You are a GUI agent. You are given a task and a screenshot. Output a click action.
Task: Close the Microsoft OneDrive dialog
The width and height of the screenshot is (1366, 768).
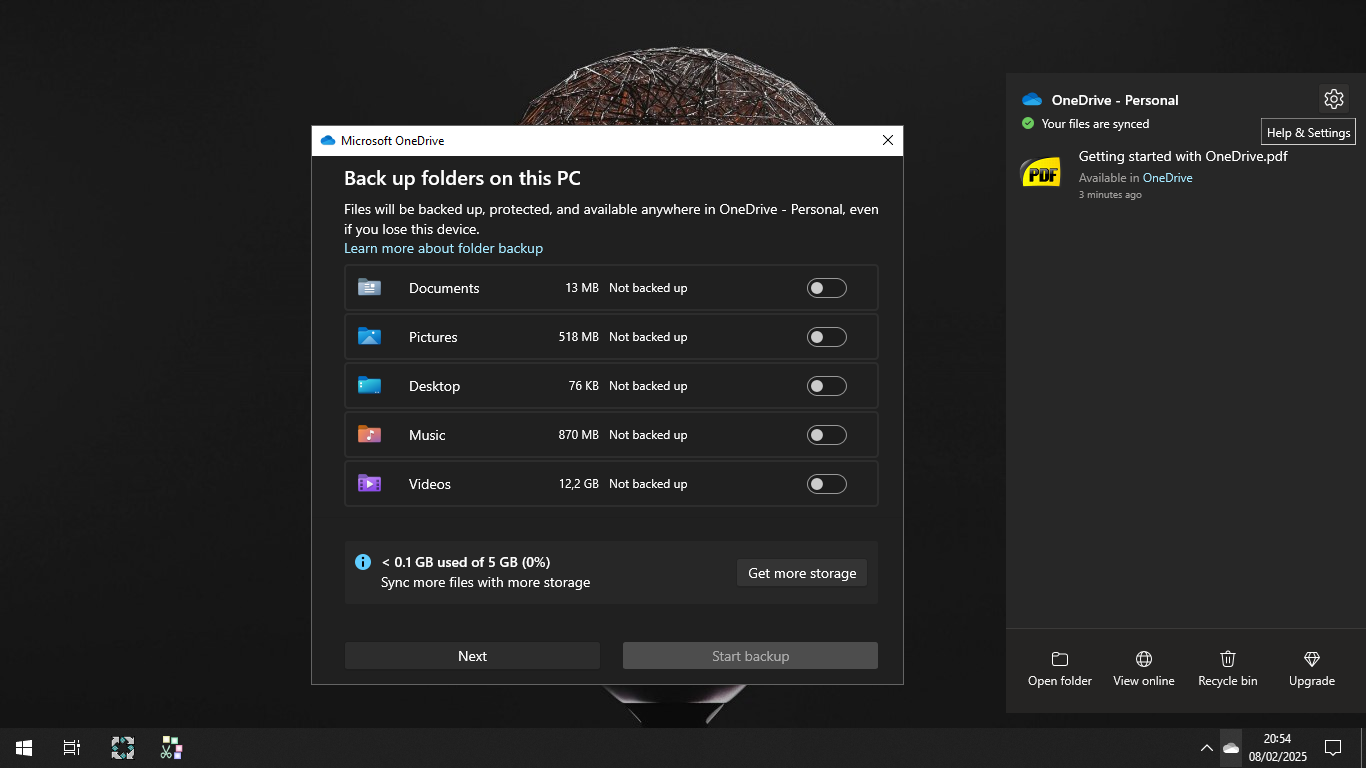(887, 141)
